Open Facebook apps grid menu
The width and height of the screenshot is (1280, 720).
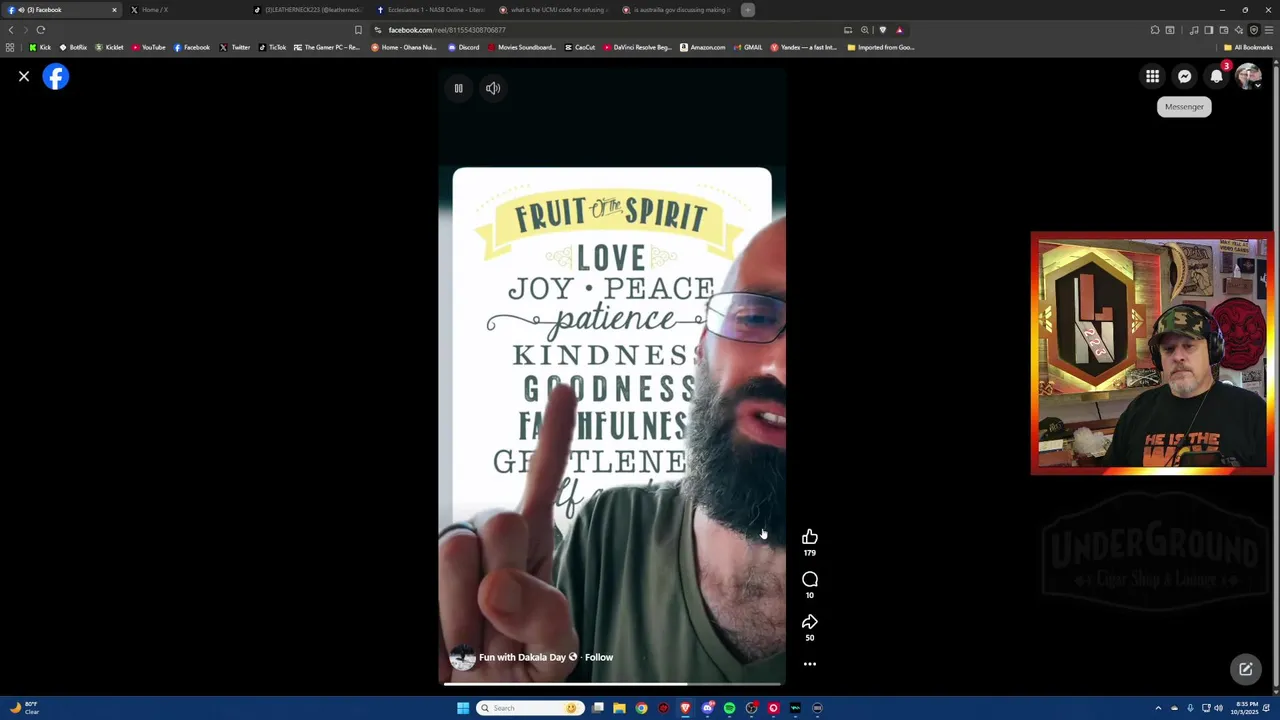(1153, 76)
